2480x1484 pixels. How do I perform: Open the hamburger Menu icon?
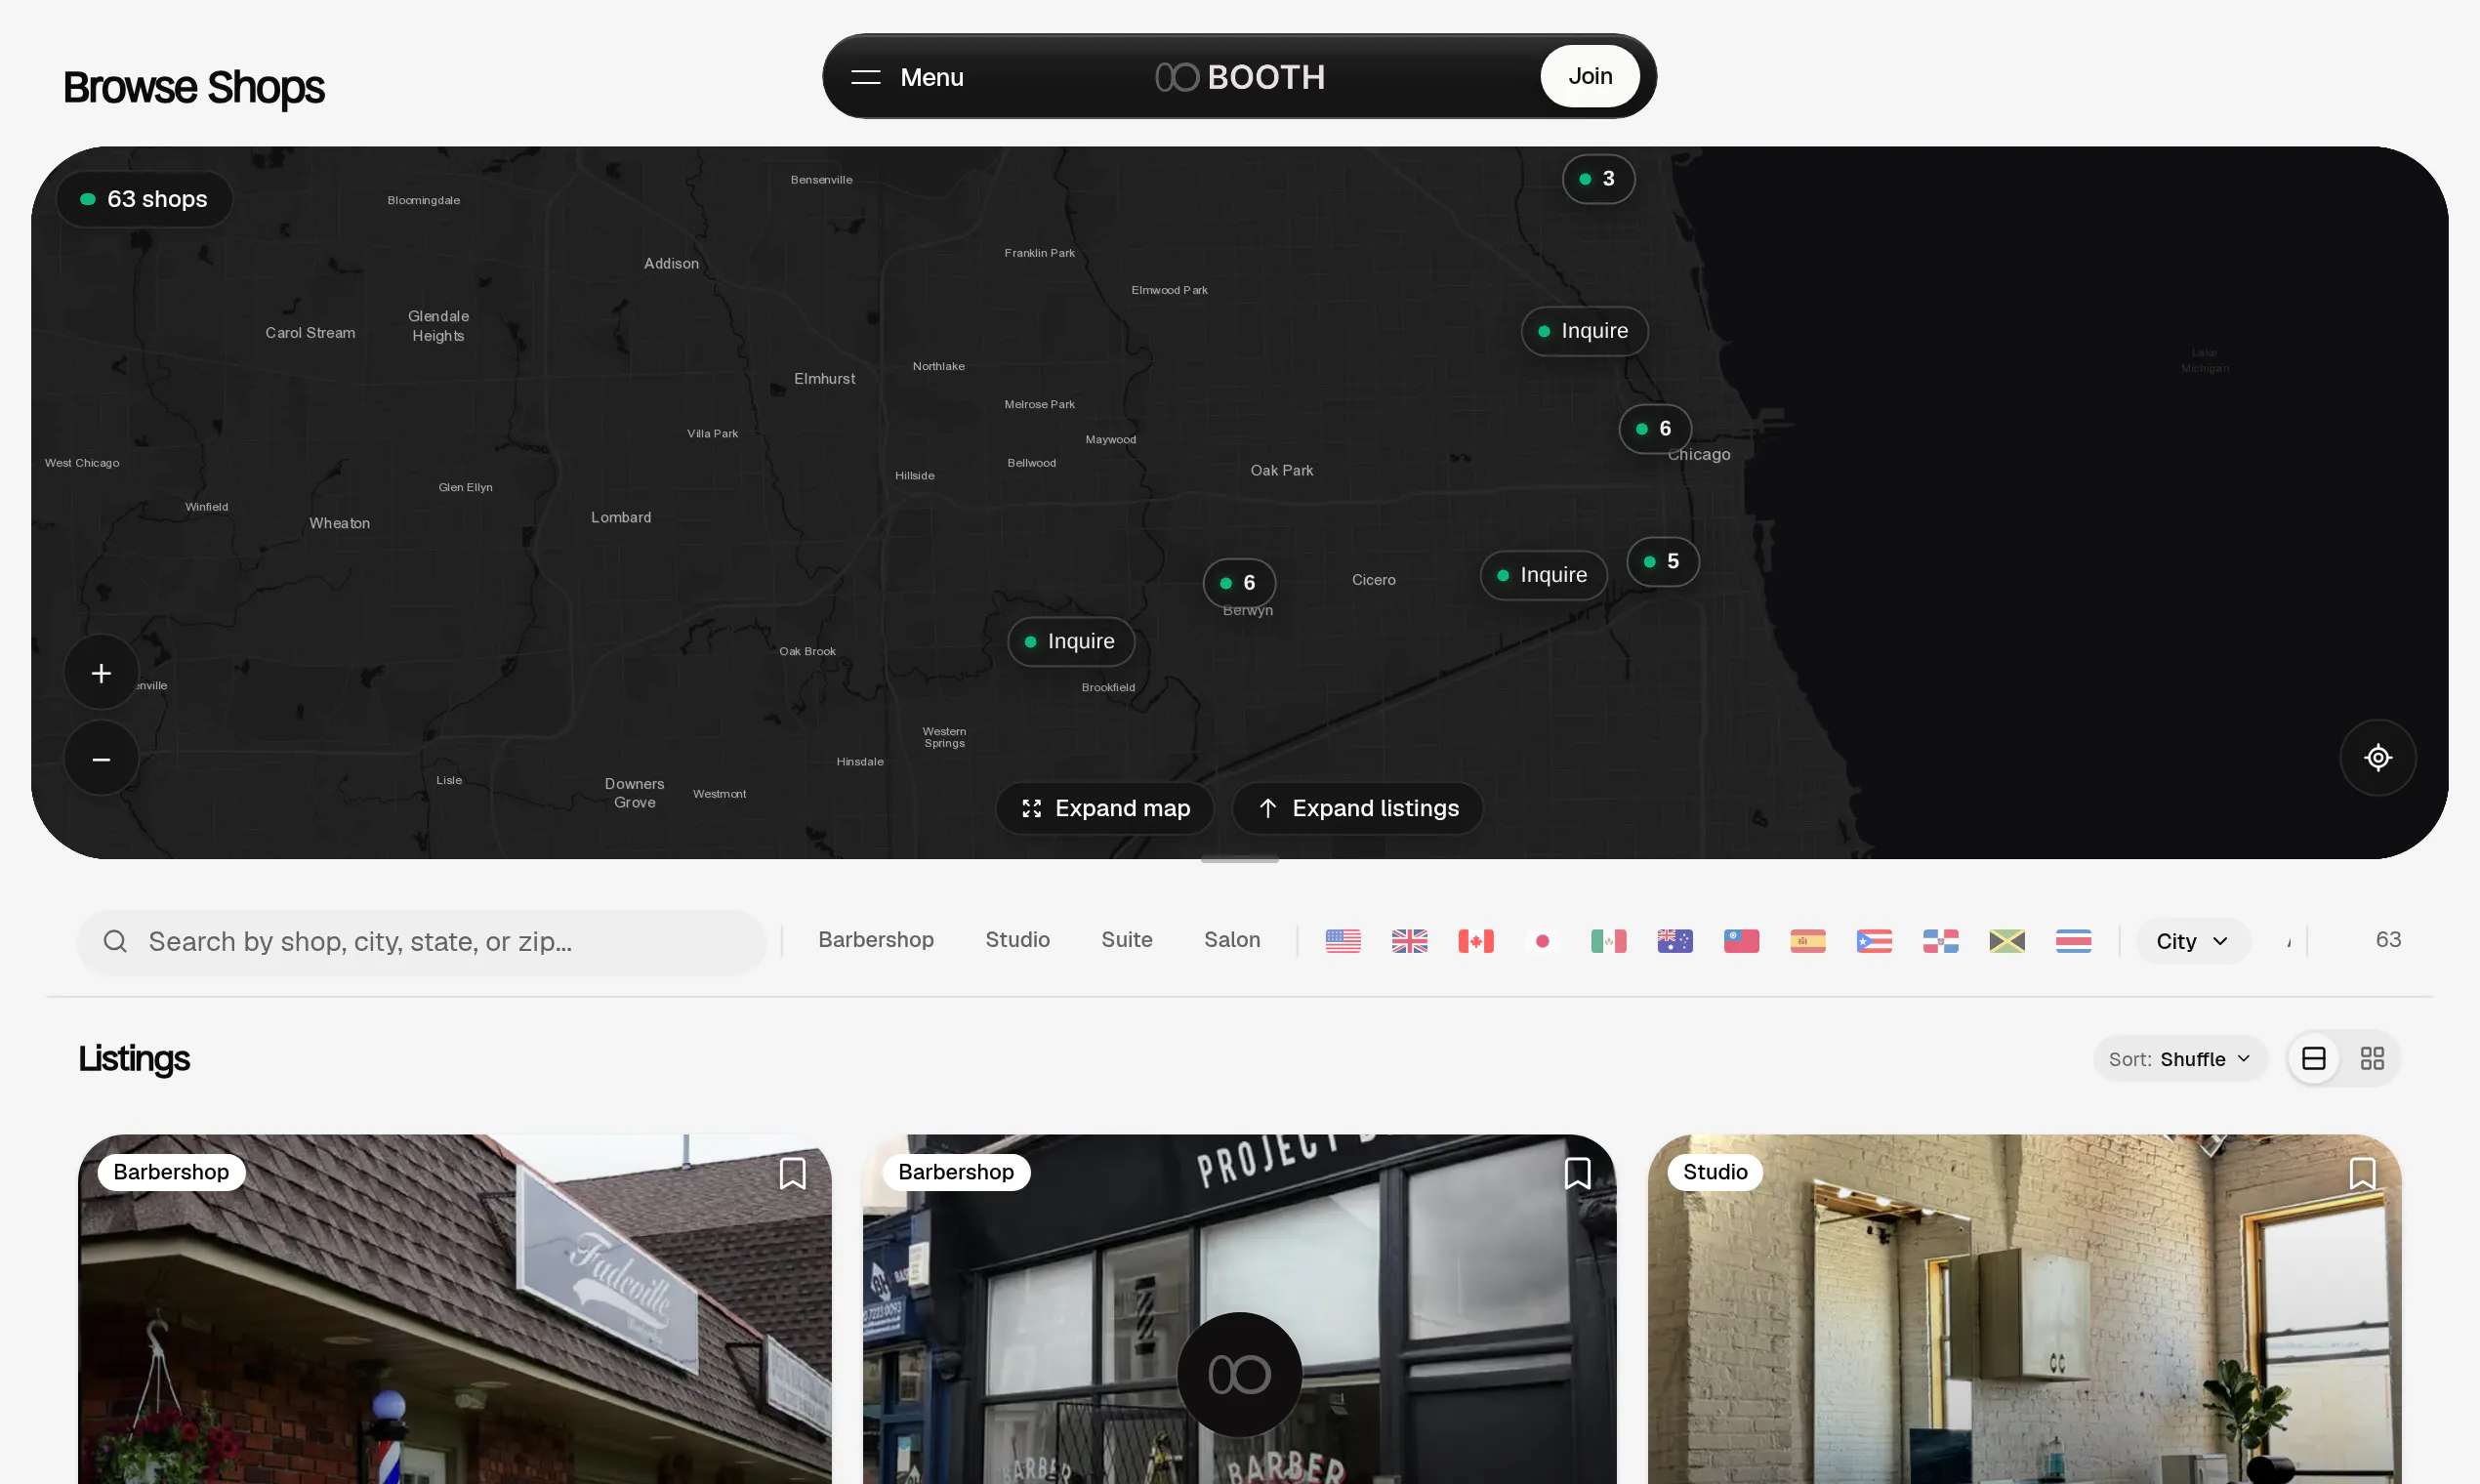point(865,77)
